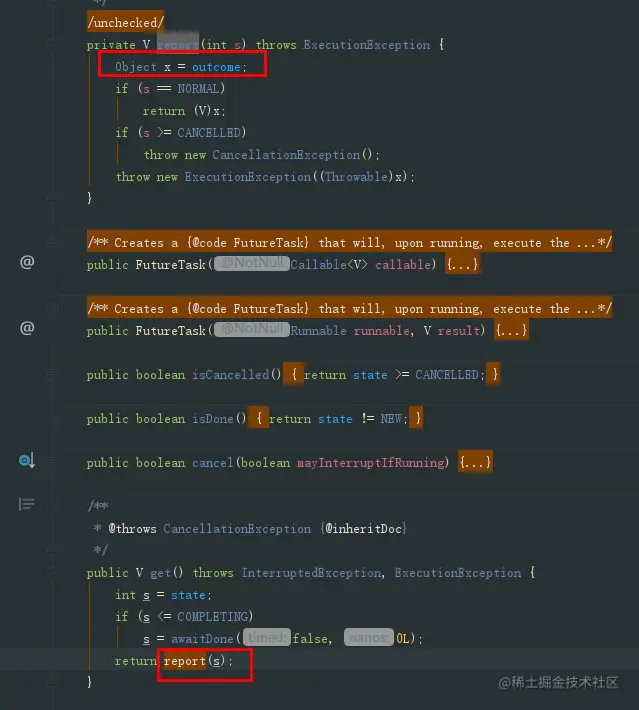Expand the folded /unchecked/ annotation
The height and width of the screenshot is (710, 639).
click(125, 22)
